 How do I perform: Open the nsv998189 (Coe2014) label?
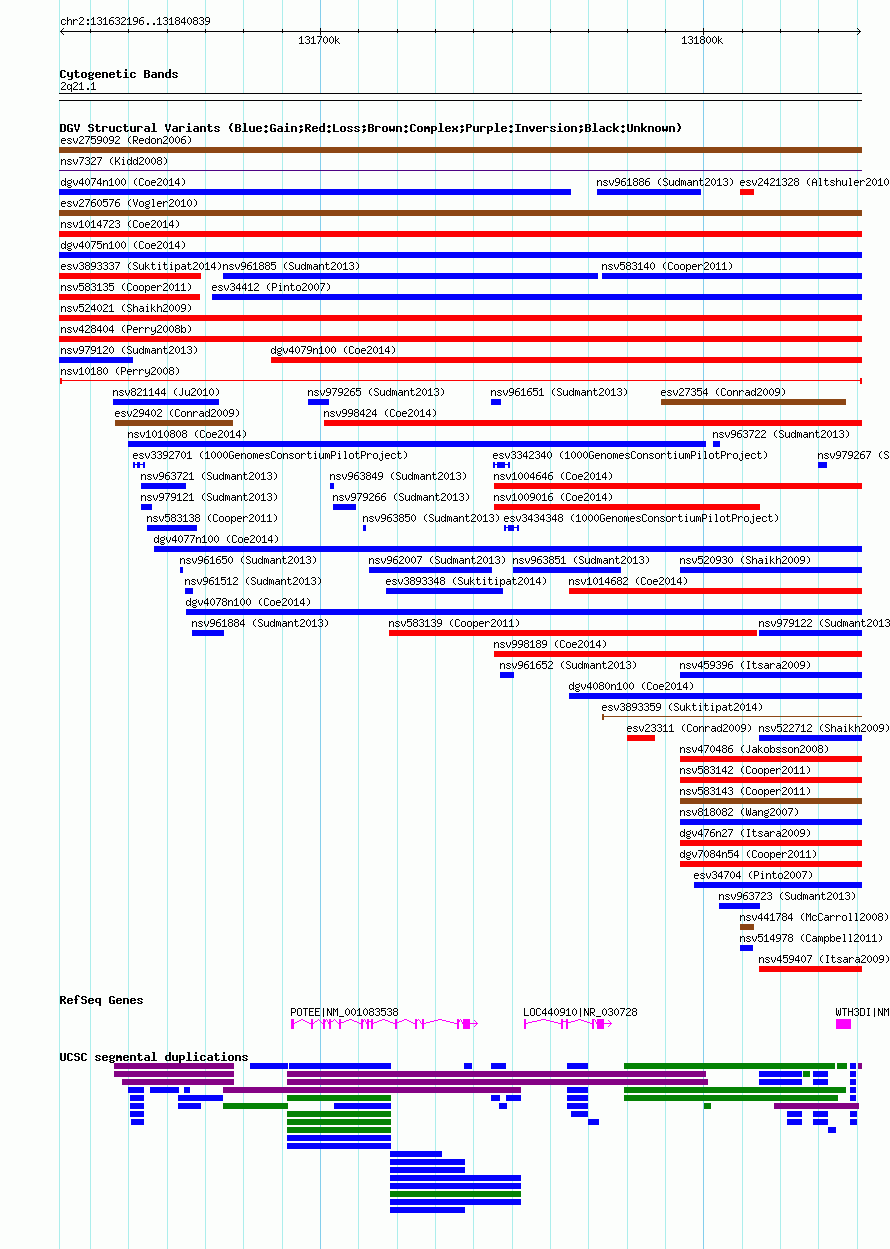[550, 644]
